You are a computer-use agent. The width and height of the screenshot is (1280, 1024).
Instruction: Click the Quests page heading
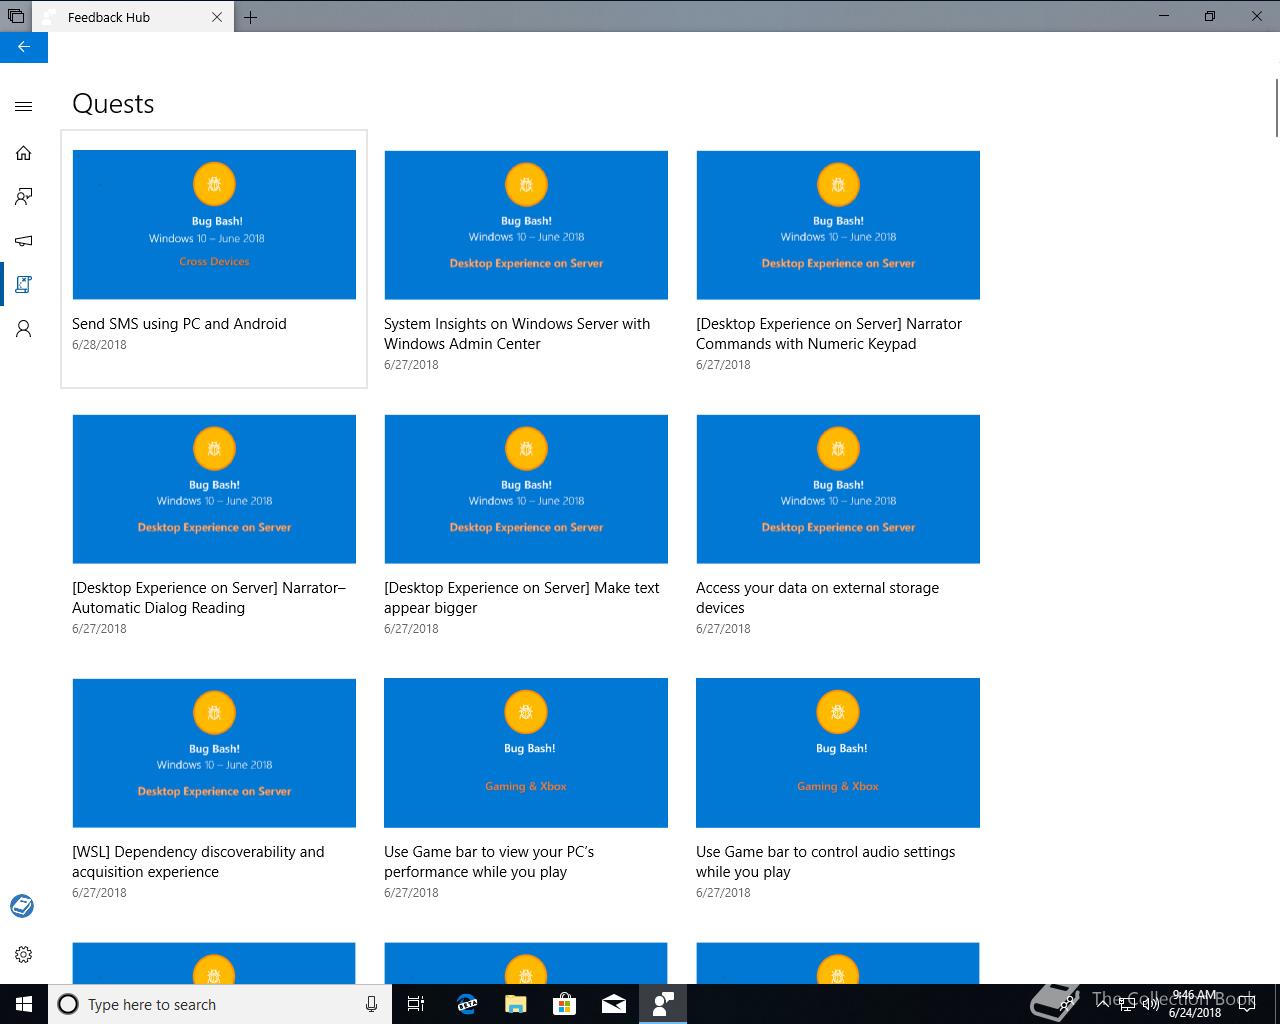coord(113,104)
